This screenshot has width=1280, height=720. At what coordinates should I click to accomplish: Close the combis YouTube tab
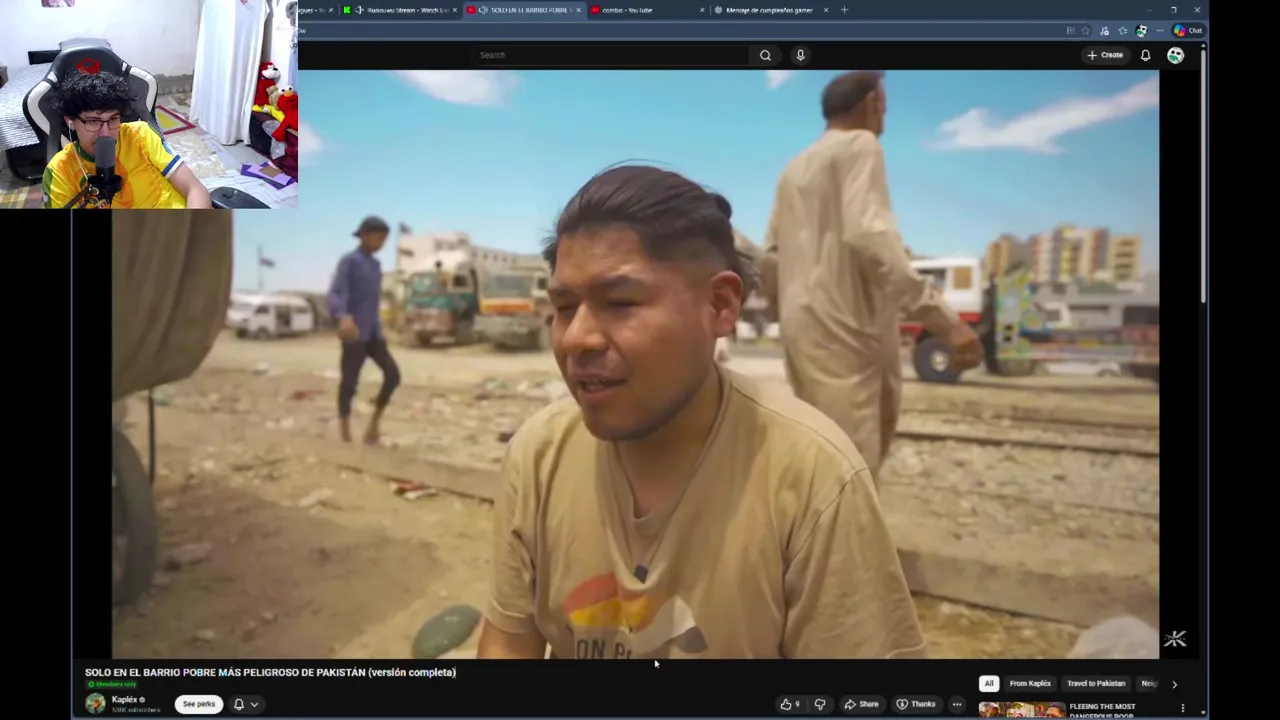702,10
